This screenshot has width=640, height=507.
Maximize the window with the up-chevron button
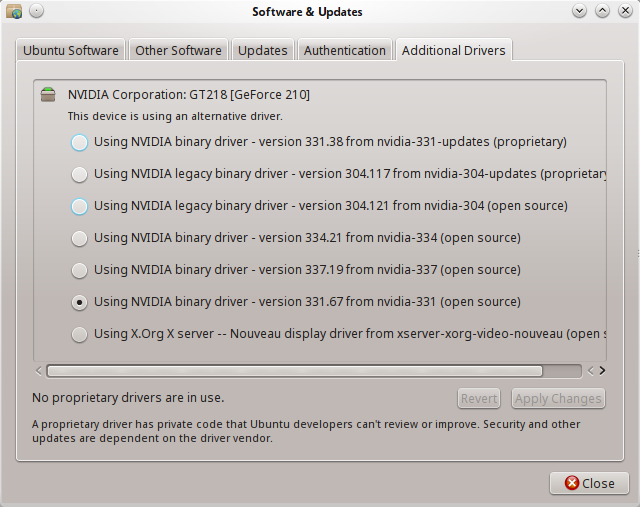(x=602, y=11)
